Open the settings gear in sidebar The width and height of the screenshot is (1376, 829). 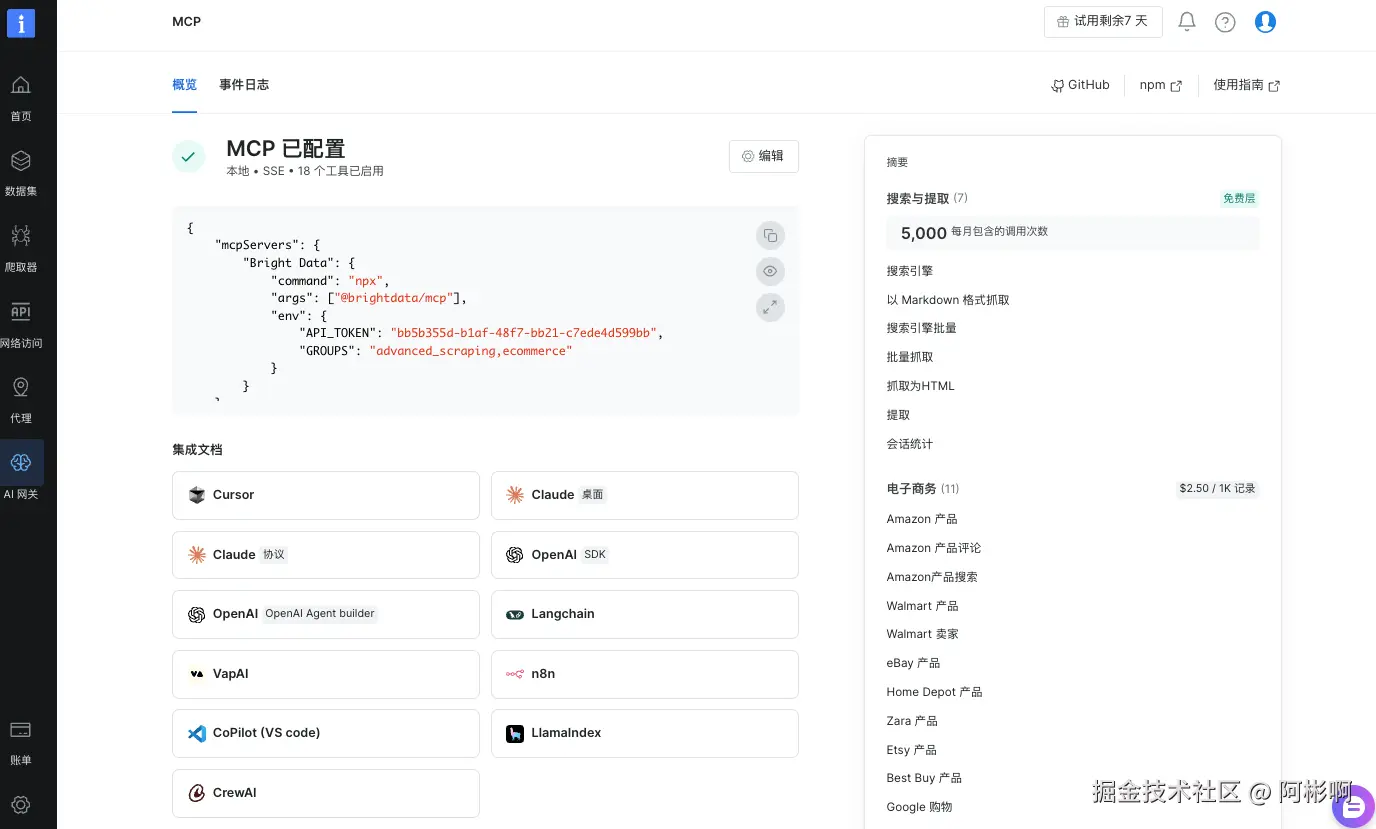[21, 805]
